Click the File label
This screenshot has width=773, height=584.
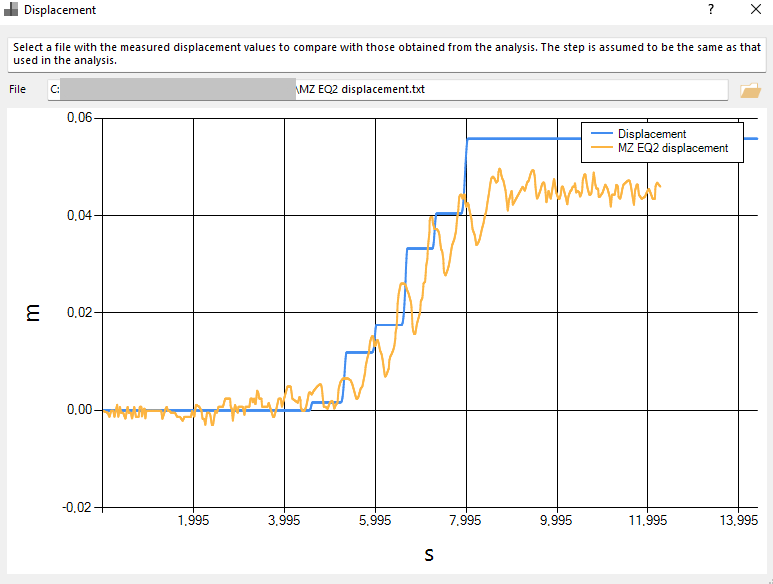(x=17, y=89)
